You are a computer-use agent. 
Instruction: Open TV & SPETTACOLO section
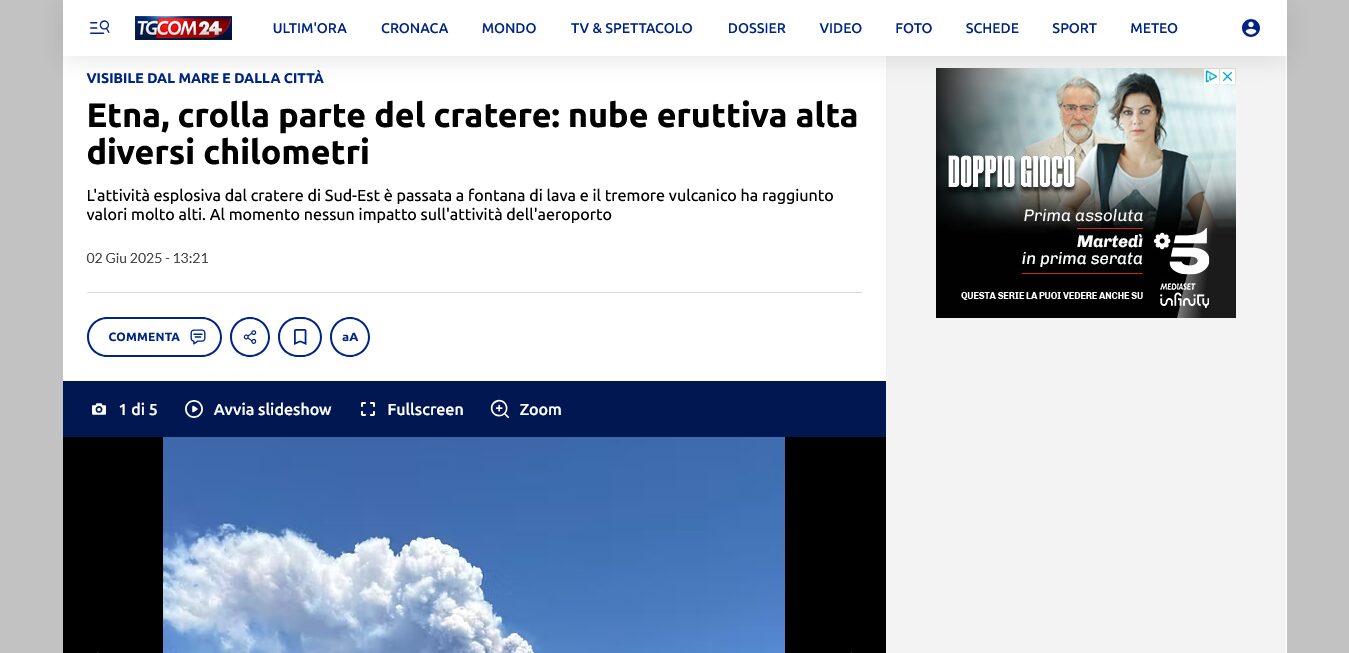(632, 28)
